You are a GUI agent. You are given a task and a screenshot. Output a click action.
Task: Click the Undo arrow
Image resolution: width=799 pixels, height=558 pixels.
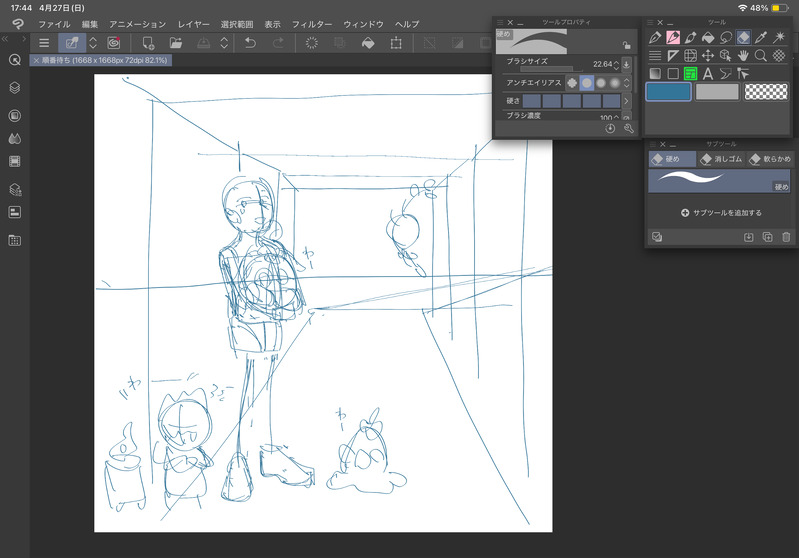[250, 43]
